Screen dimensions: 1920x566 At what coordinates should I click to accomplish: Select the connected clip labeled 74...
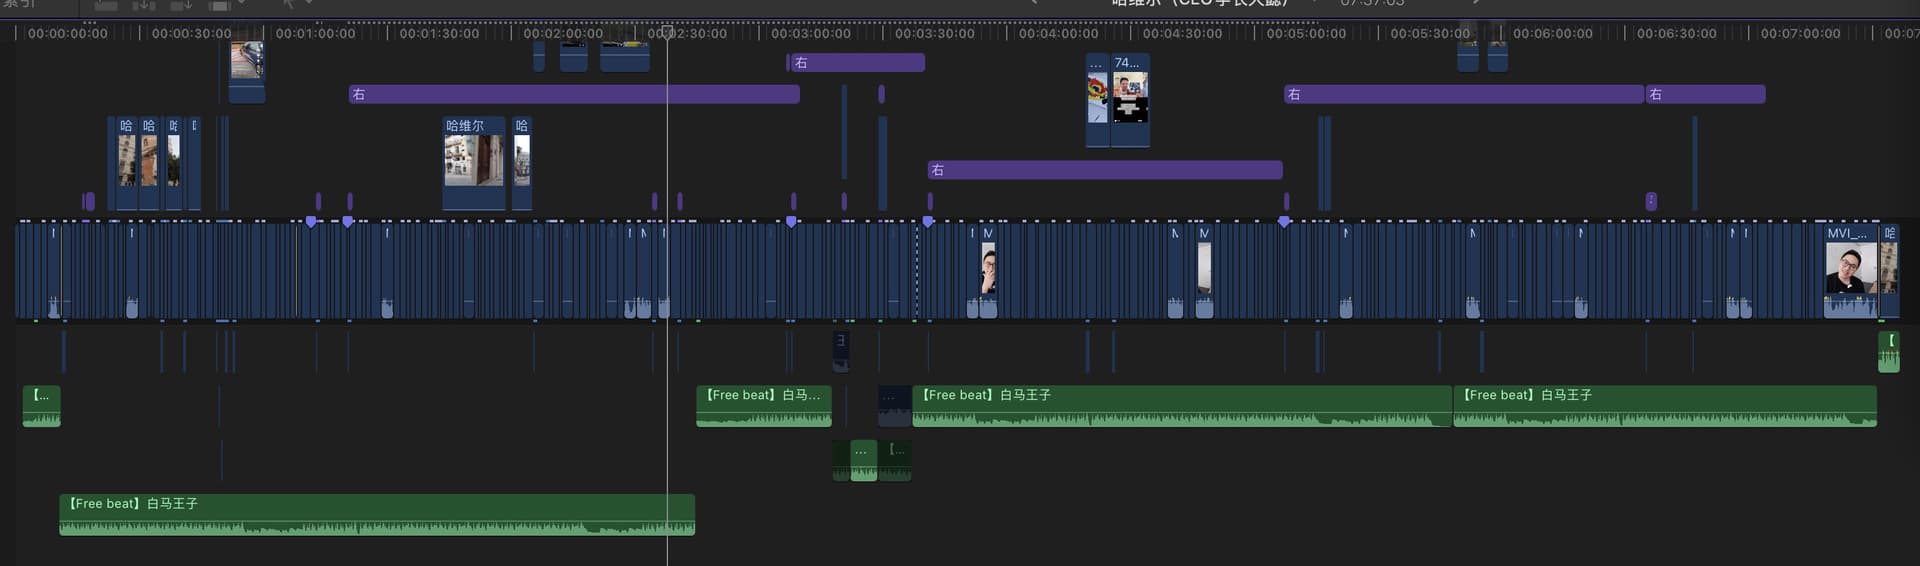[1131, 98]
